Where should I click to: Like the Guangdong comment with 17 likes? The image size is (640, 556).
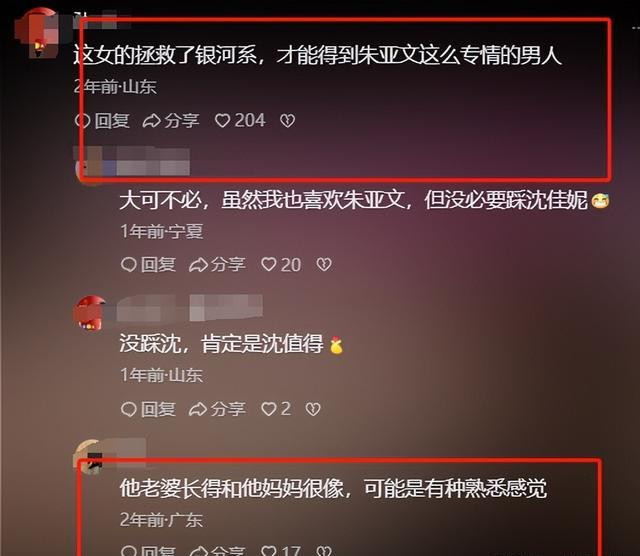pos(269,550)
